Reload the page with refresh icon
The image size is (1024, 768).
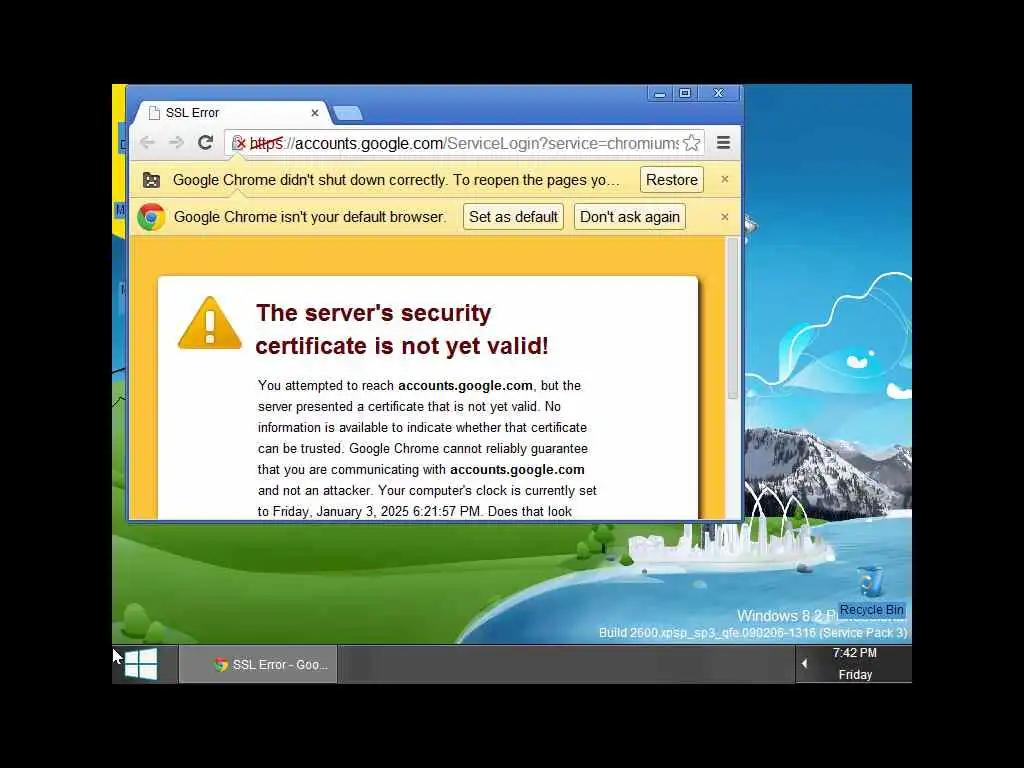206,142
